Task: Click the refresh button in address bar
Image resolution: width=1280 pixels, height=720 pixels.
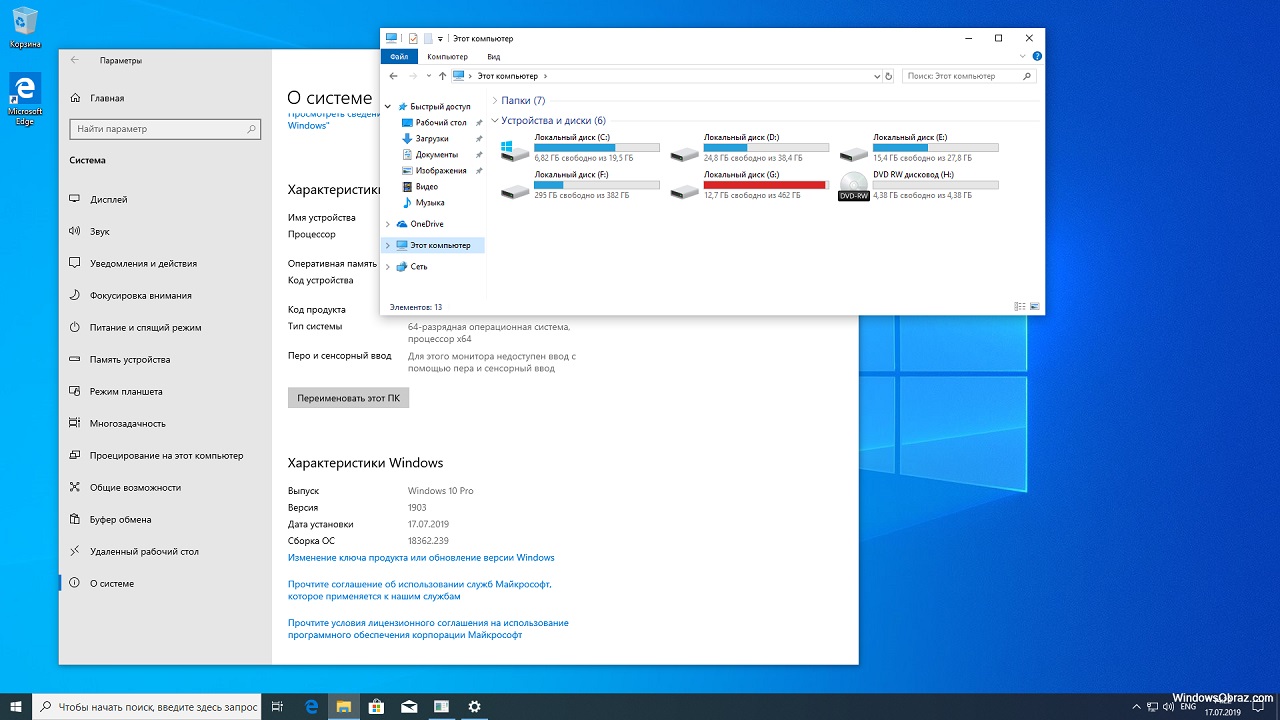Action: tap(888, 76)
